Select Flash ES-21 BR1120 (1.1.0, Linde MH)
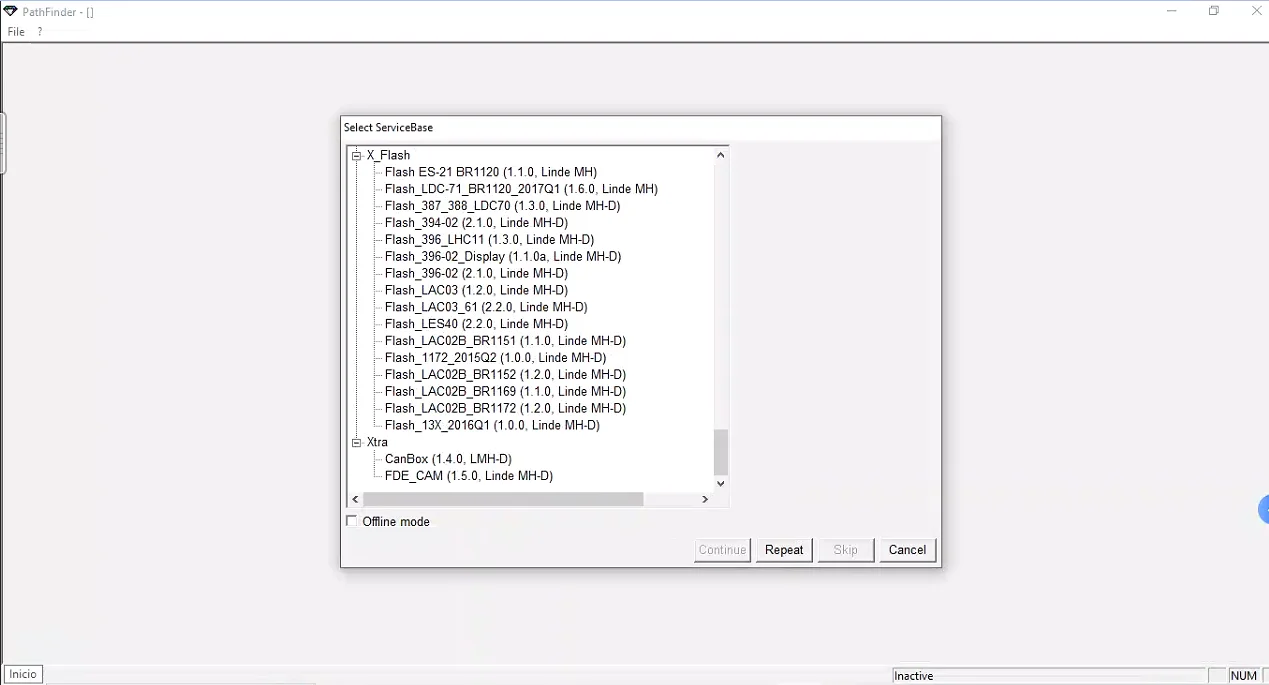Screen dimensions: 1269x685 [x=490, y=172]
